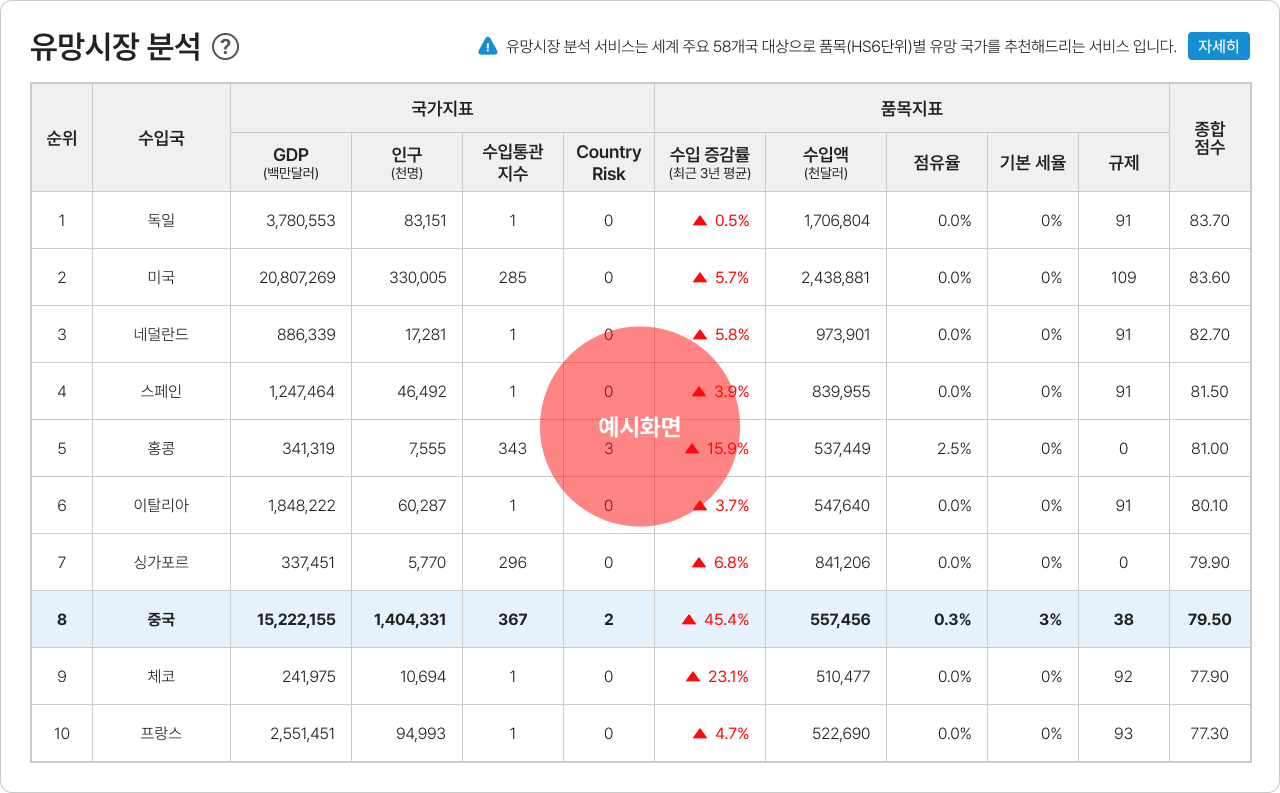Viewport: 1280px width, 793px height.
Task: Click the 유망시장 분석 page title
Action: tap(115, 46)
